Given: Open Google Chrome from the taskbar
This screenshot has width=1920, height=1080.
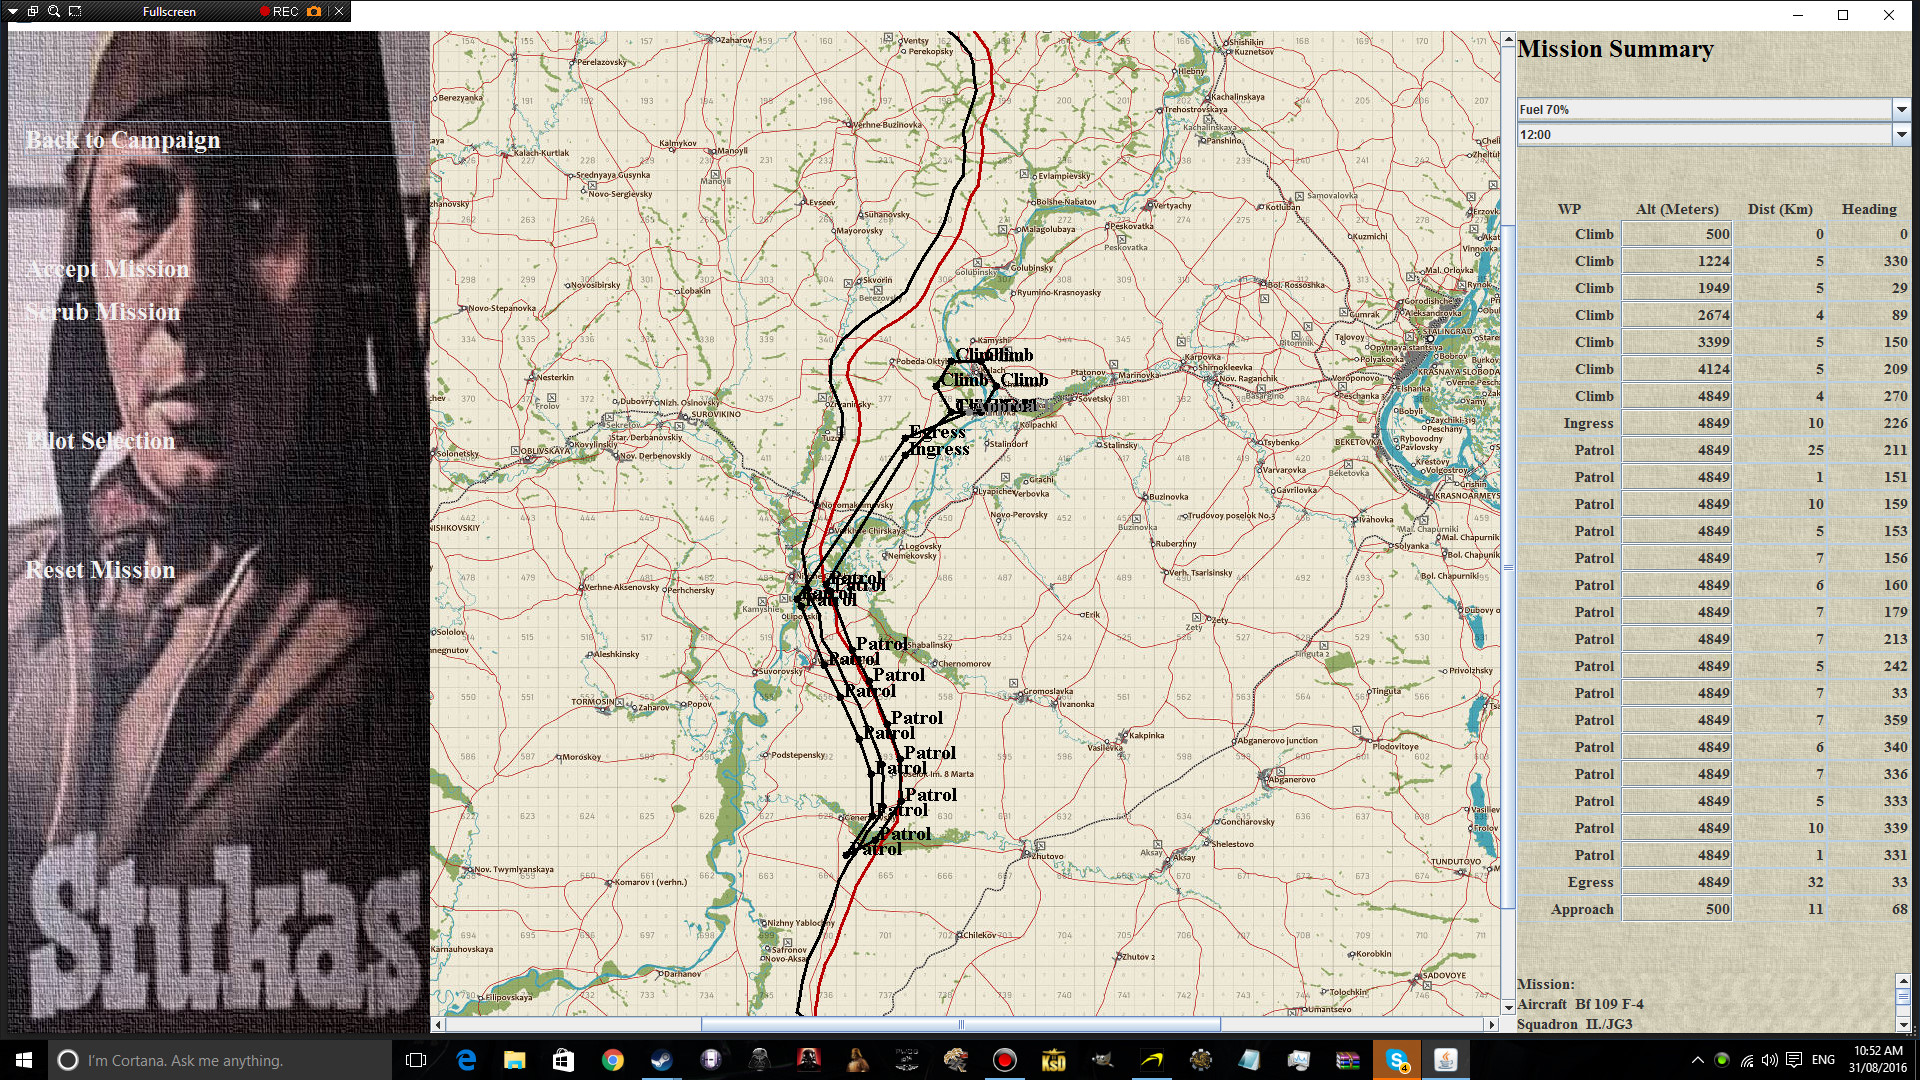Looking at the screenshot, I should tap(612, 1060).
